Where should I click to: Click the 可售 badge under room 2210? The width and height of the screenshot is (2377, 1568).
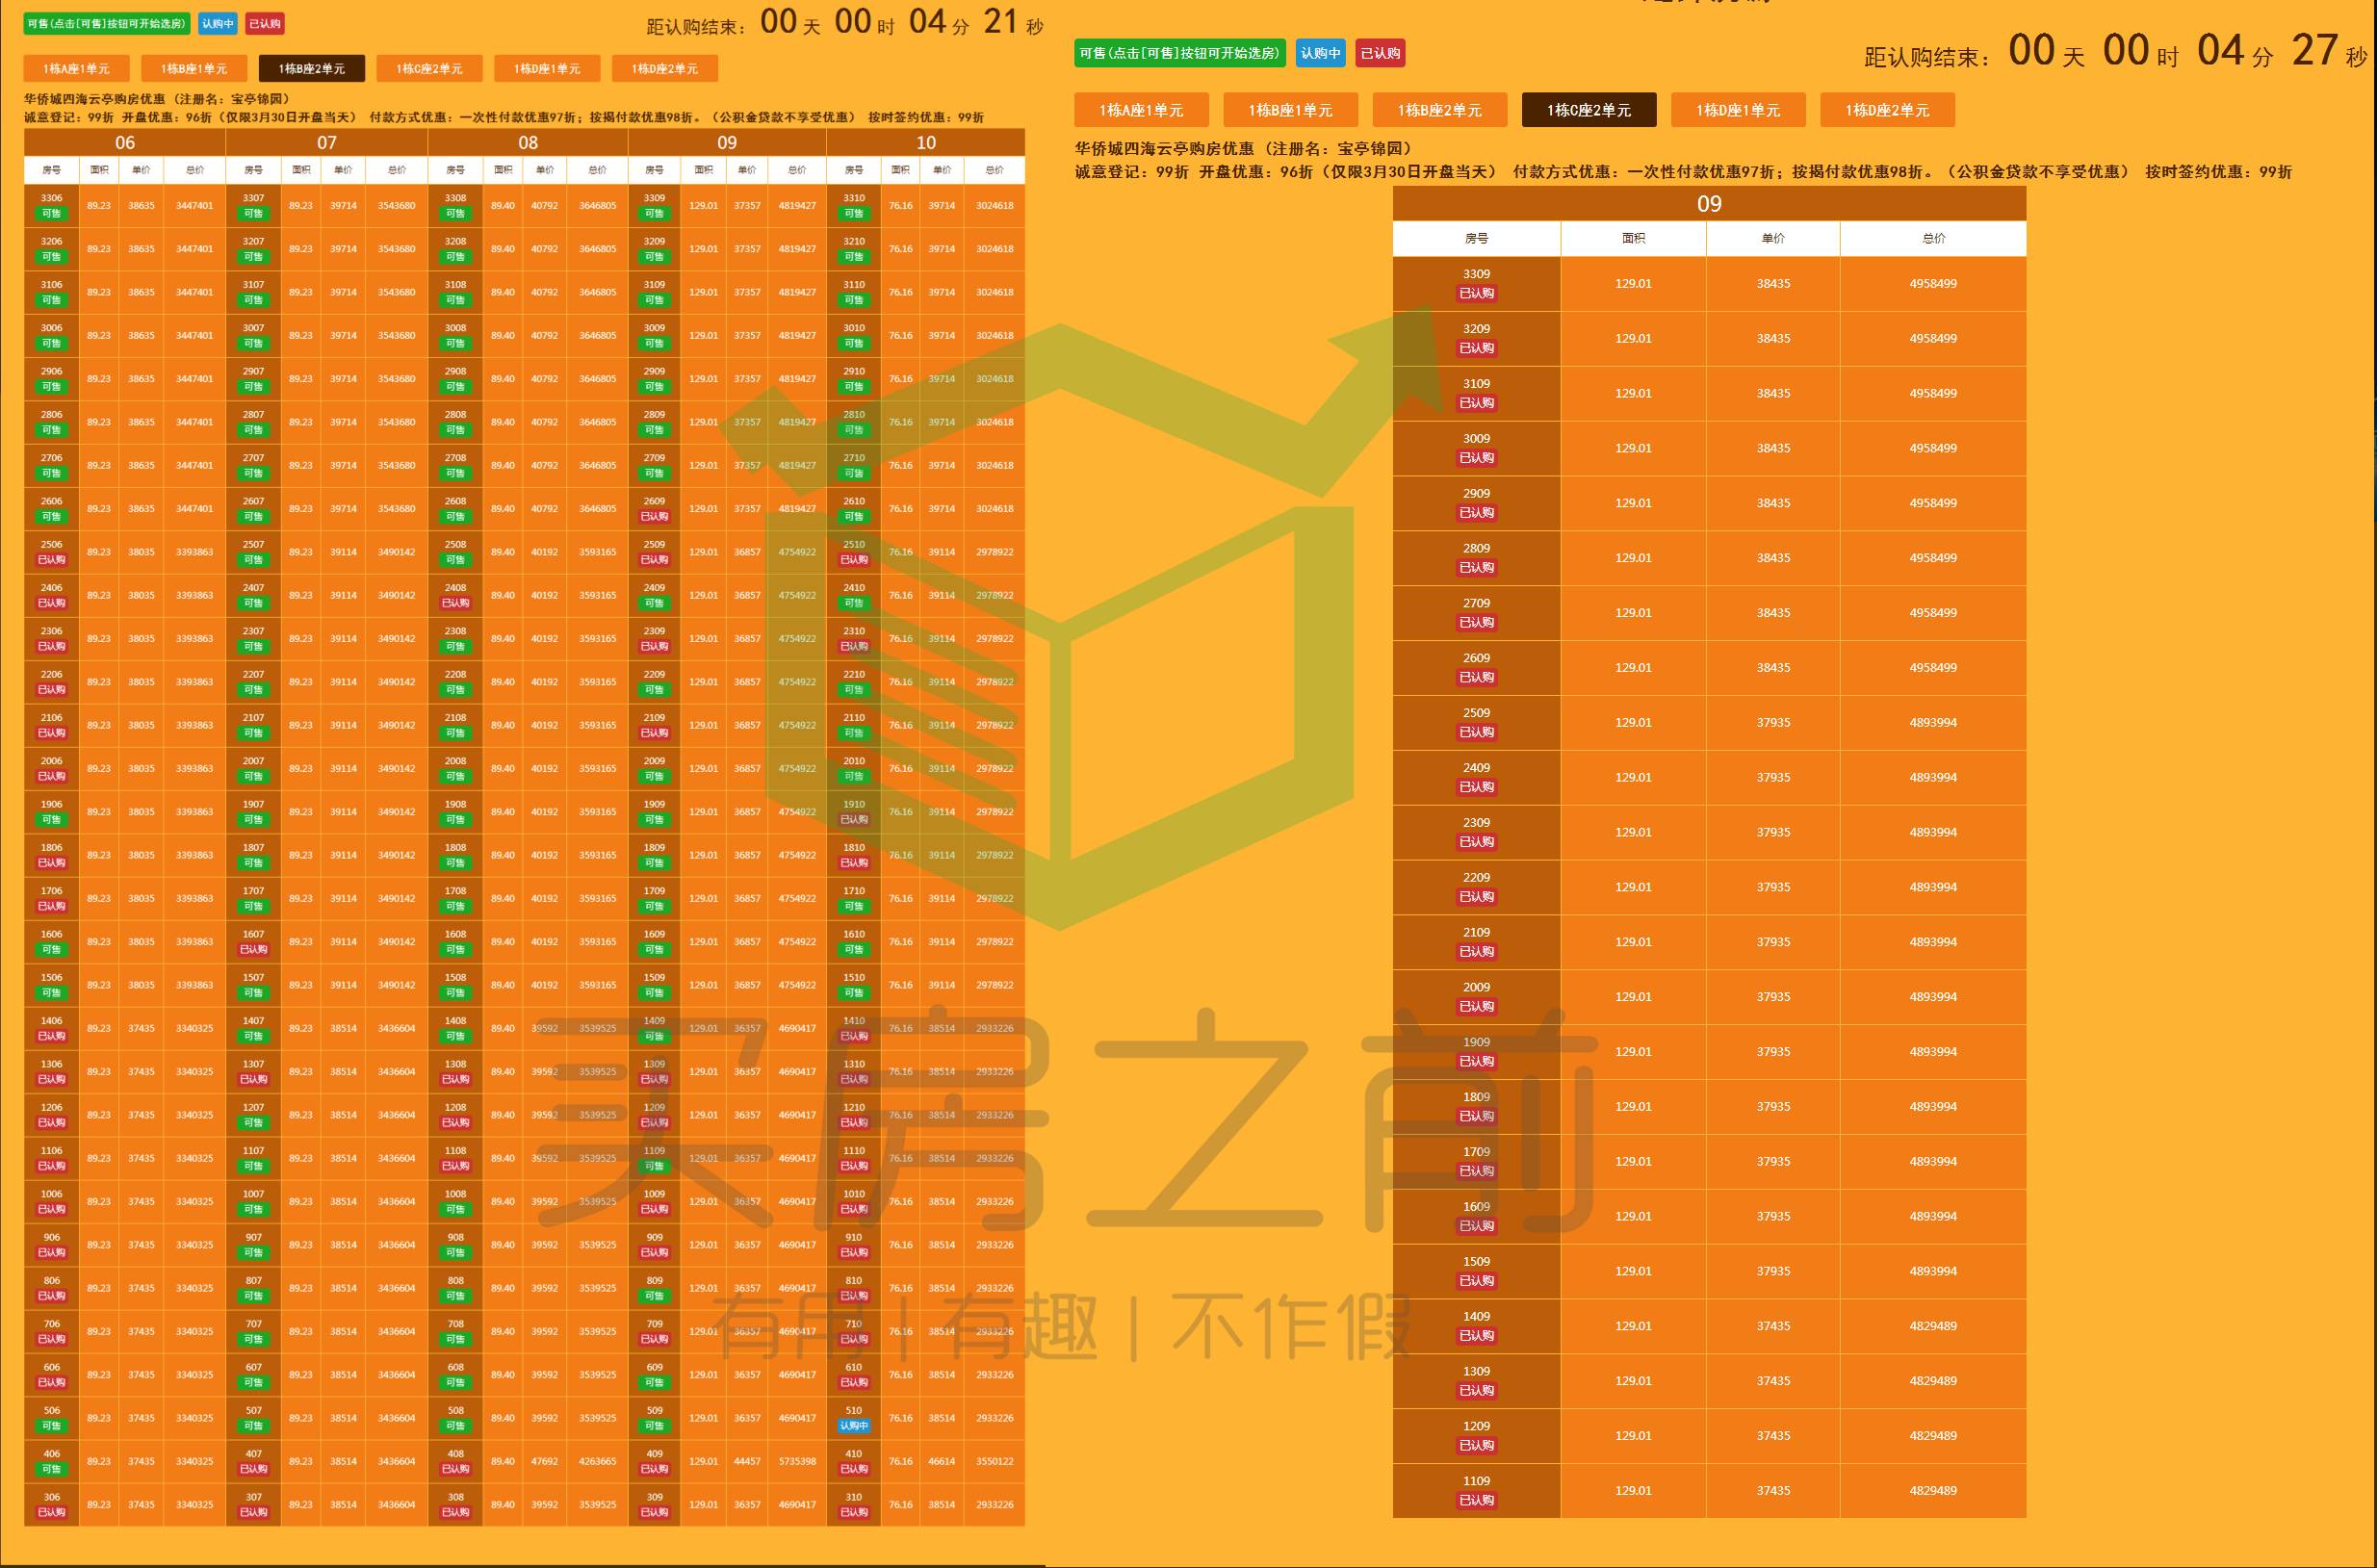point(853,690)
